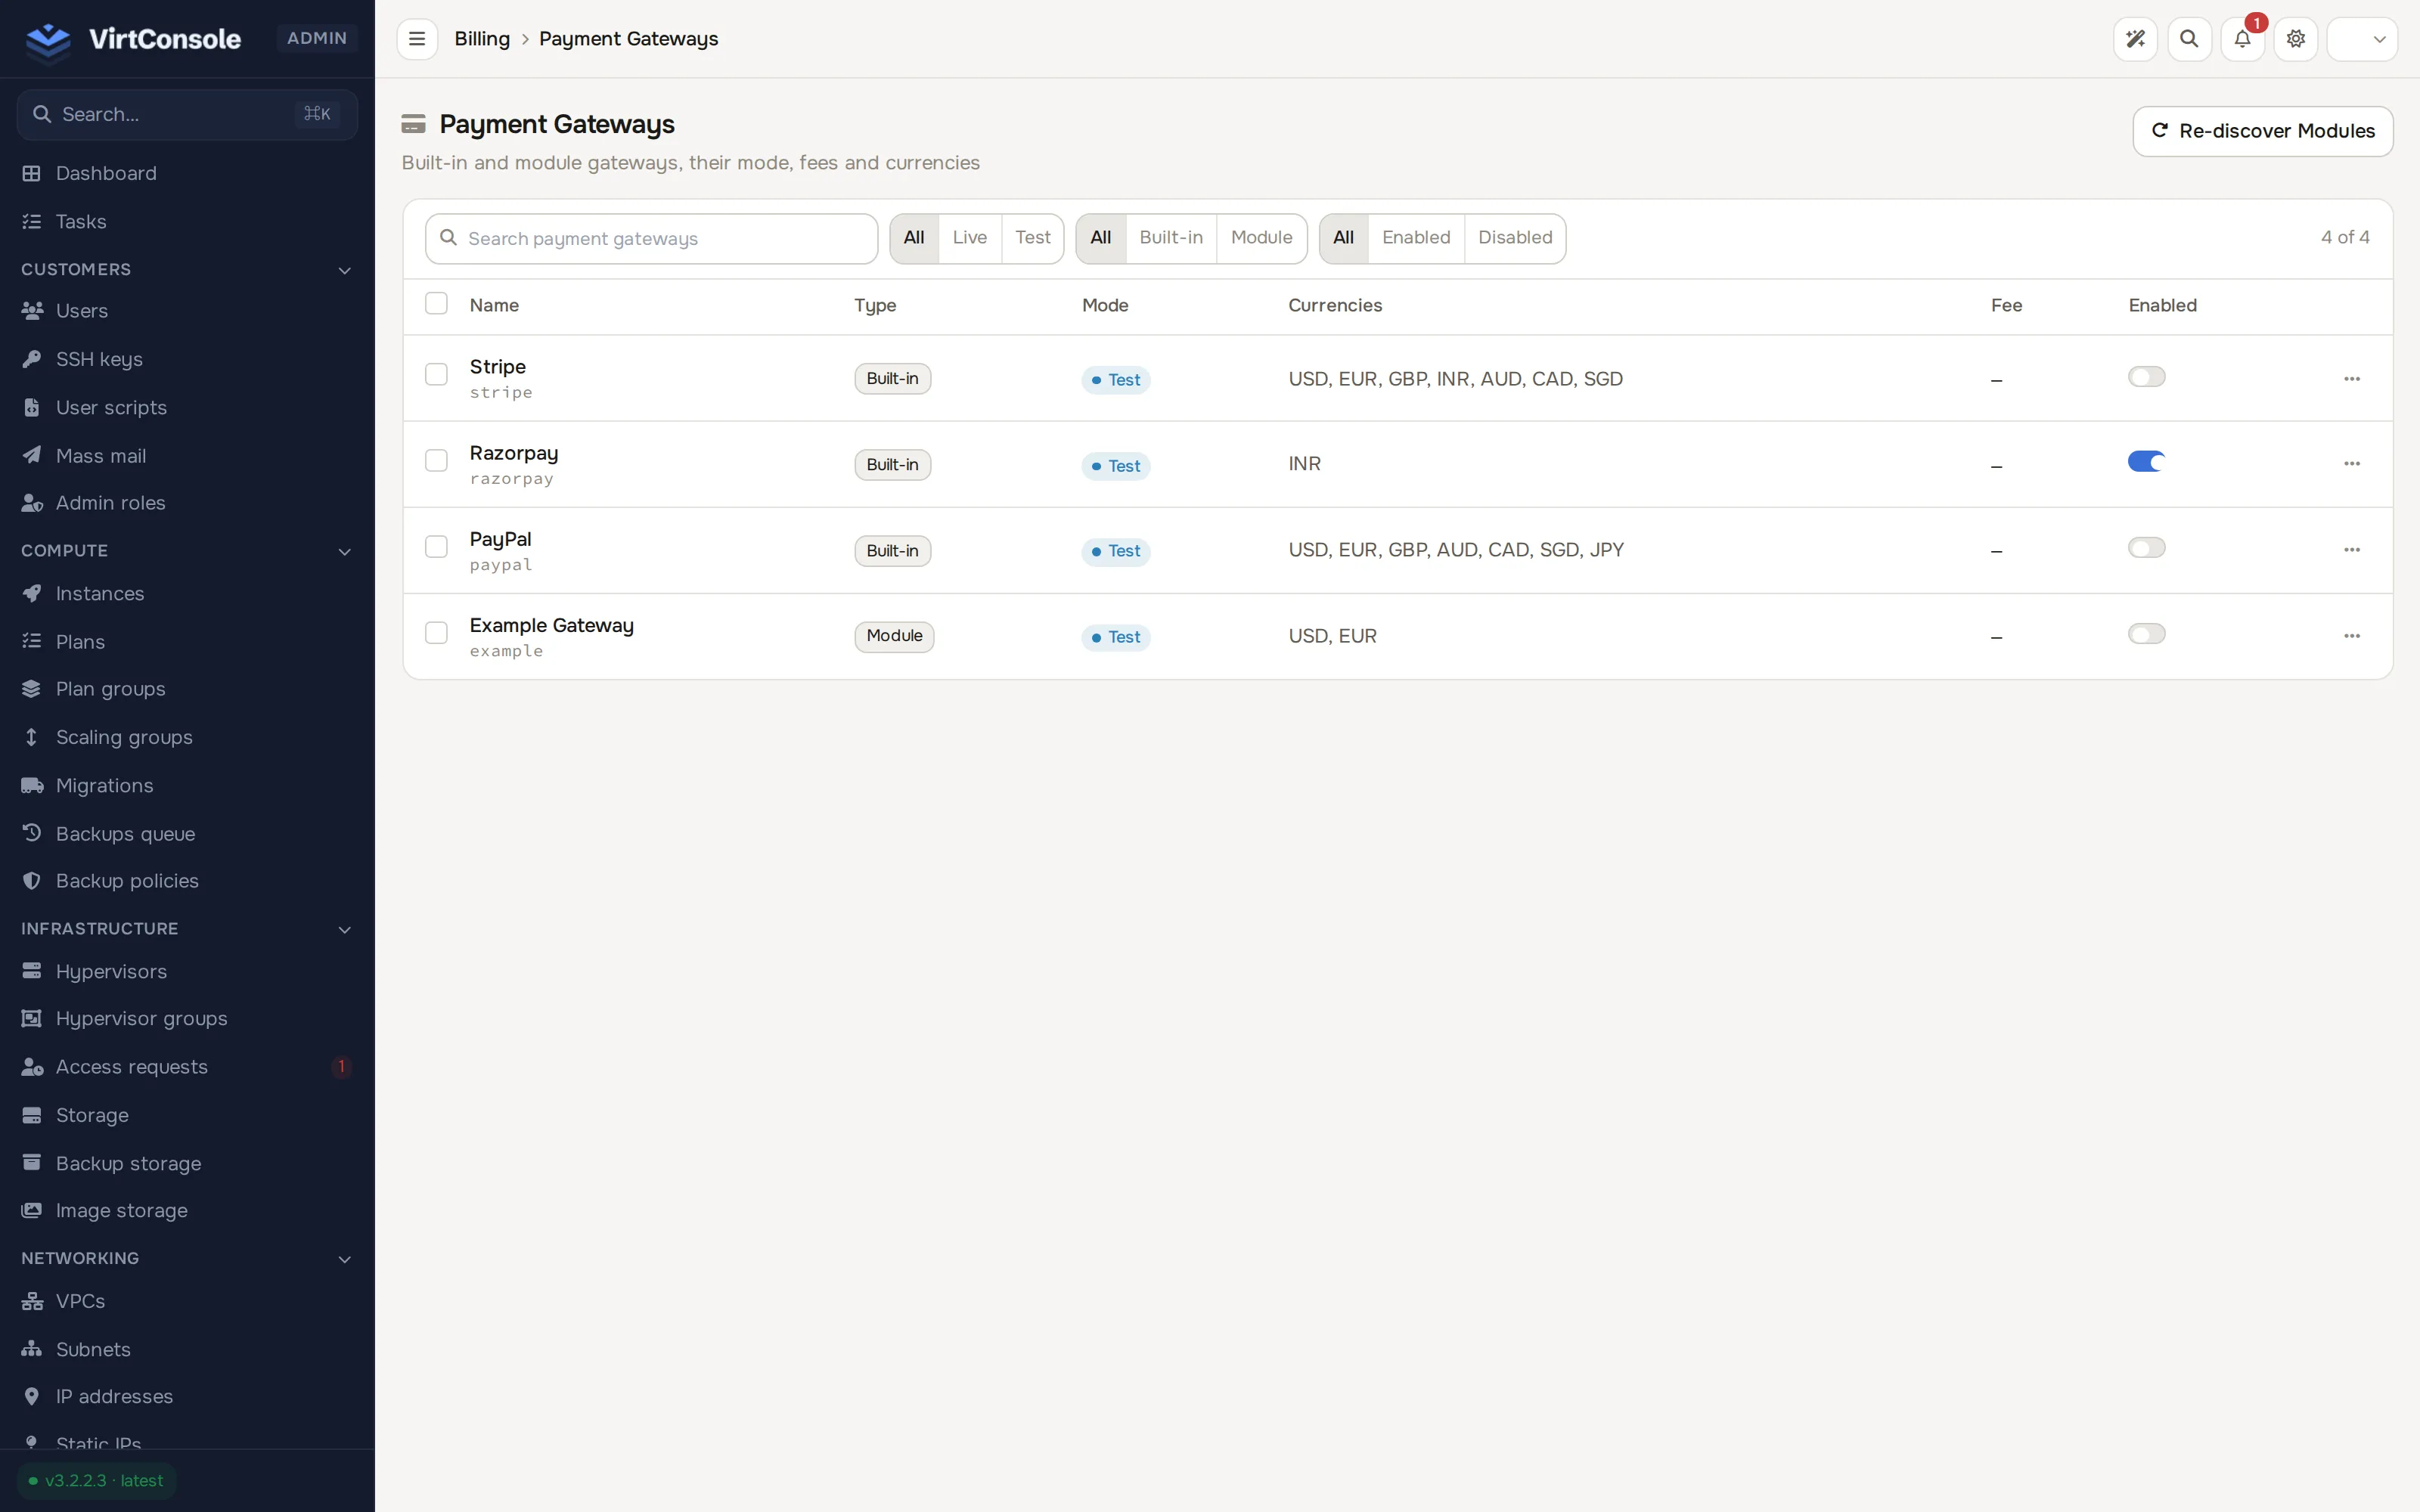Check the select-all header checkbox
This screenshot has height=1512, width=2420.
(x=436, y=303)
